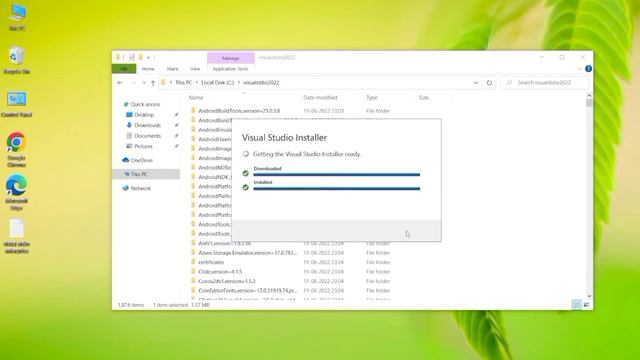This screenshot has width=640, height=360.
Task: Expand the ribbon with the chevron
Action: click(x=579, y=69)
